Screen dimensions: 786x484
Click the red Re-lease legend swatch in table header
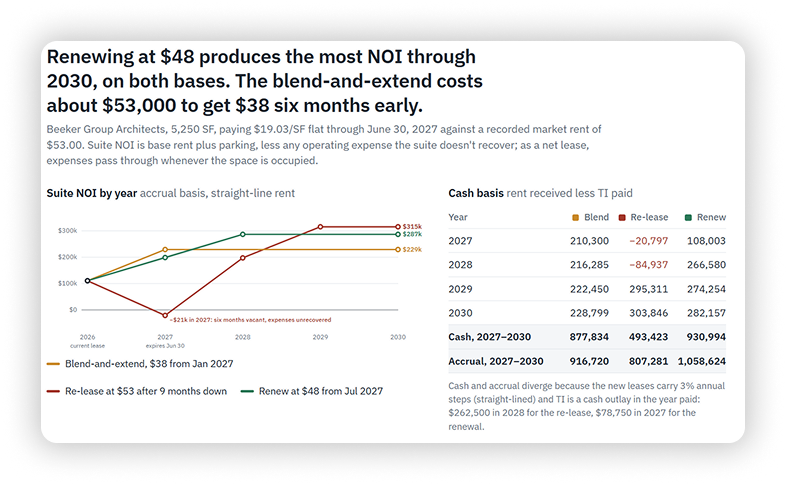coord(622,217)
